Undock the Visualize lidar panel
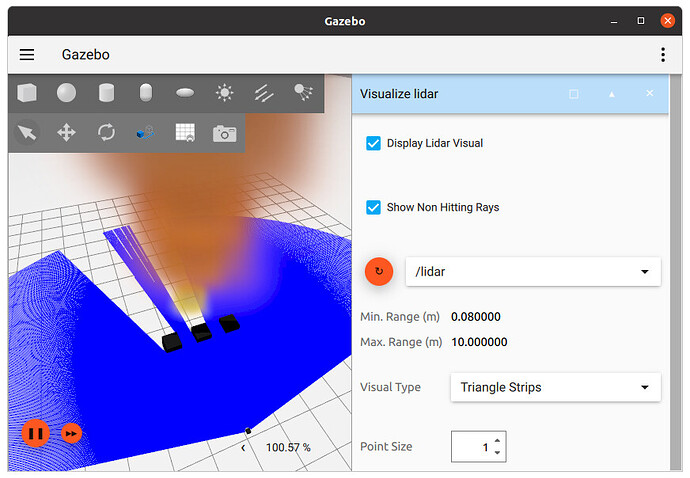 [574, 94]
